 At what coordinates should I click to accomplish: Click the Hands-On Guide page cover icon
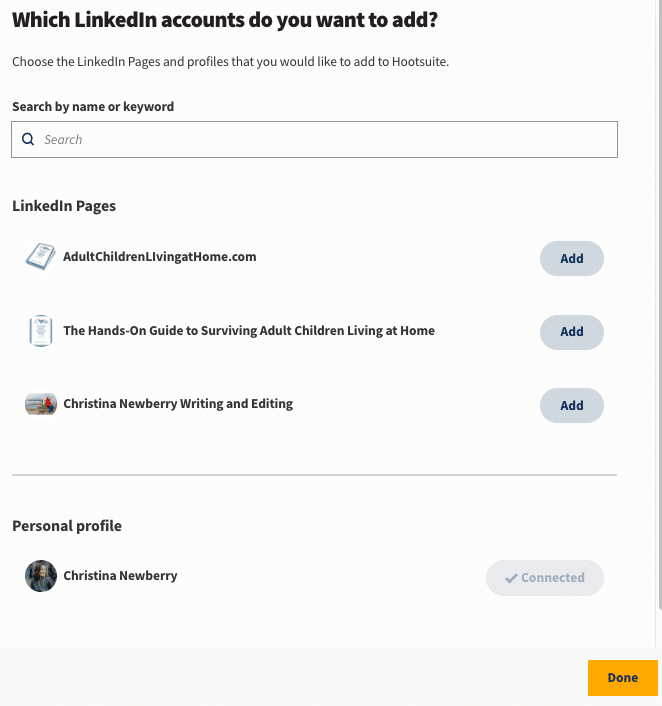41,331
